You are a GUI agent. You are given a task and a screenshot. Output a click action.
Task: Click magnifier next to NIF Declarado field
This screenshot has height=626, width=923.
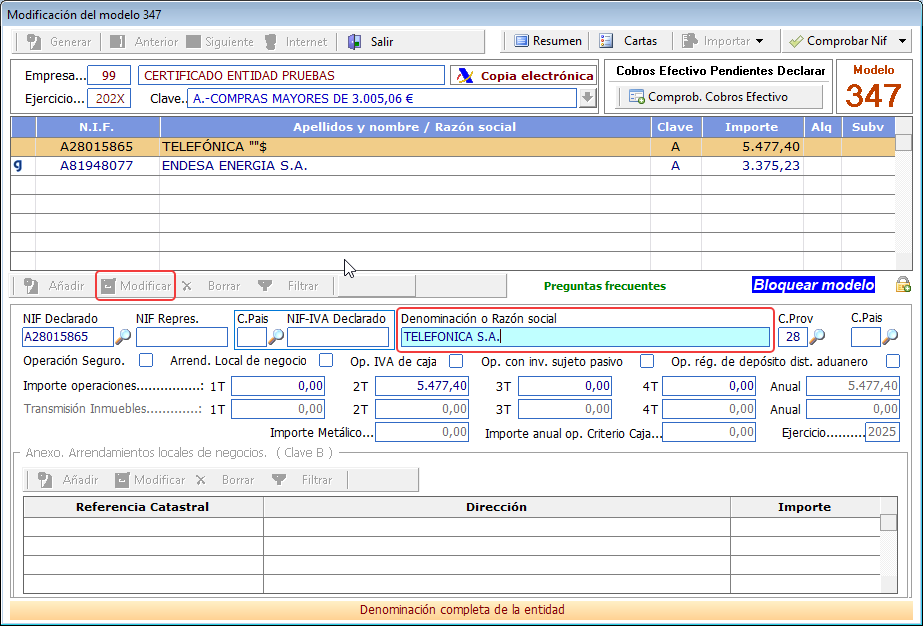pos(123,337)
